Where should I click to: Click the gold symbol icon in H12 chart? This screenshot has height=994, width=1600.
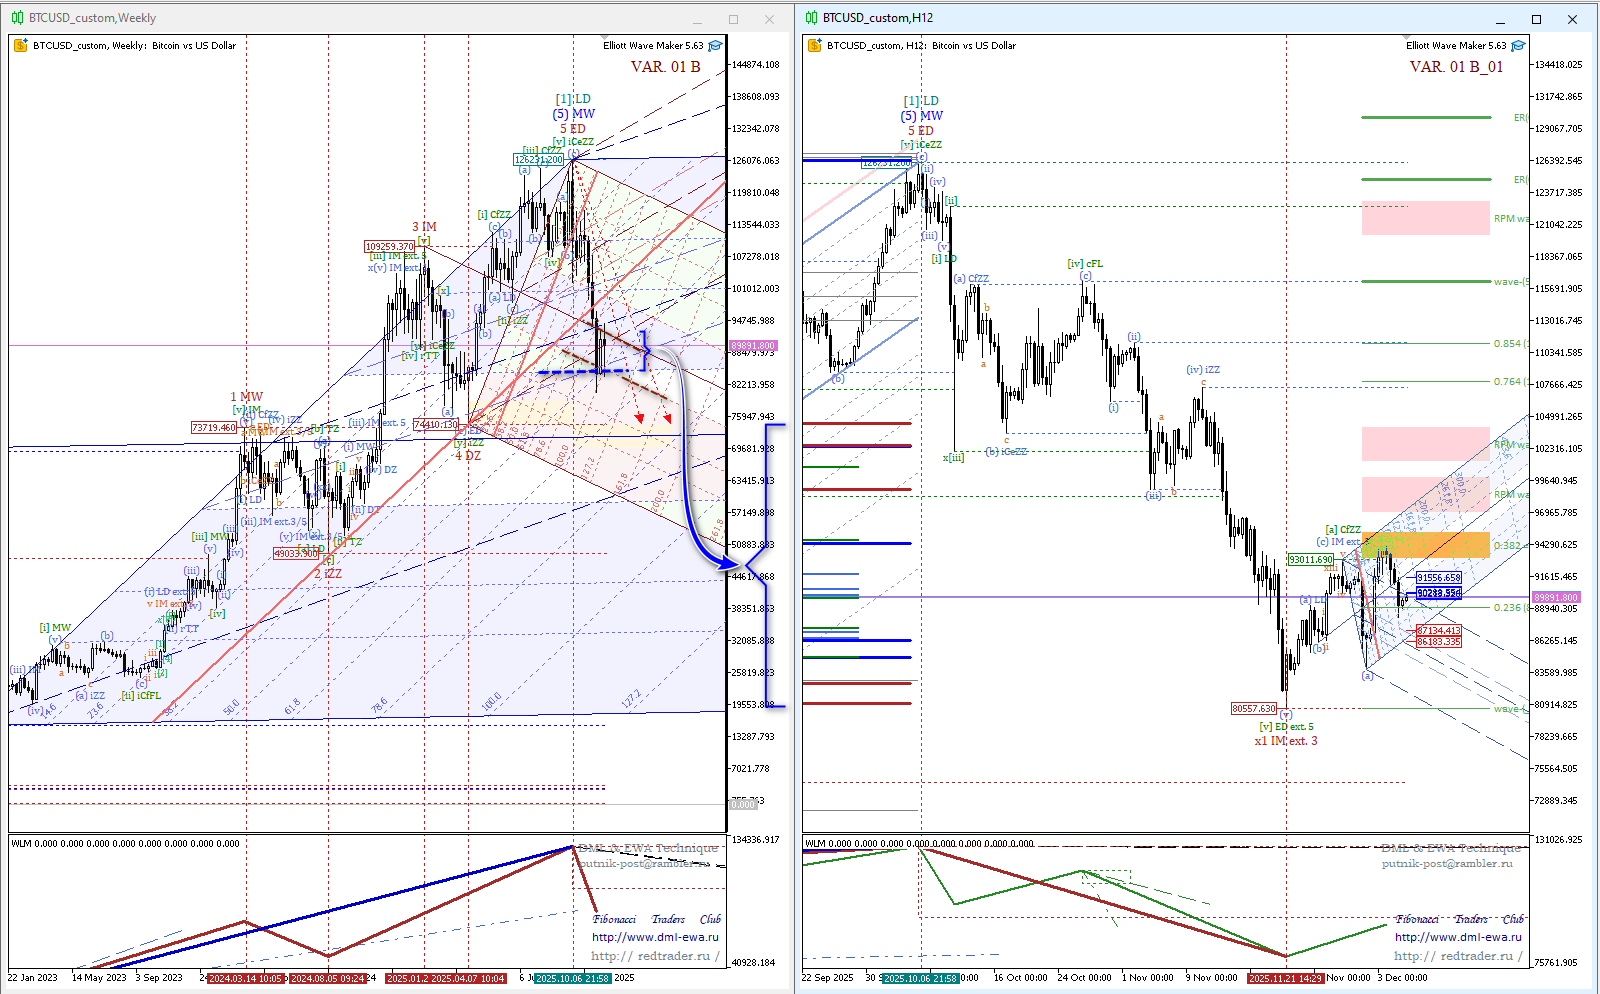(815, 46)
